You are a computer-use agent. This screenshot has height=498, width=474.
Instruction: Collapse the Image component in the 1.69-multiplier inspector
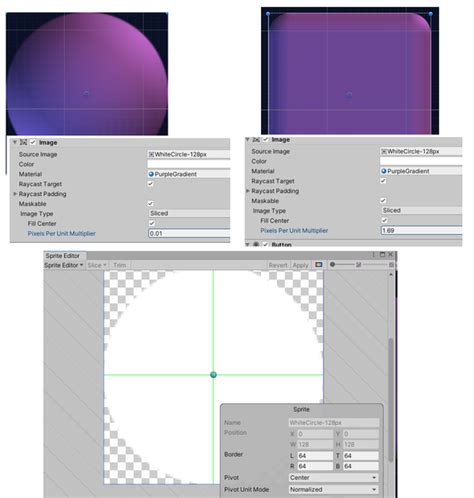247,140
